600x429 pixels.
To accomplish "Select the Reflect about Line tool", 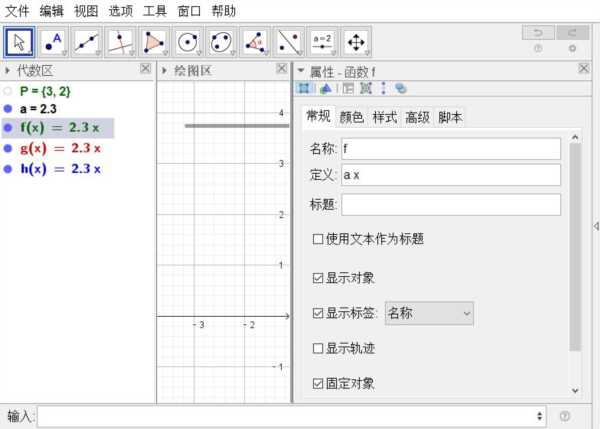I will [289, 42].
